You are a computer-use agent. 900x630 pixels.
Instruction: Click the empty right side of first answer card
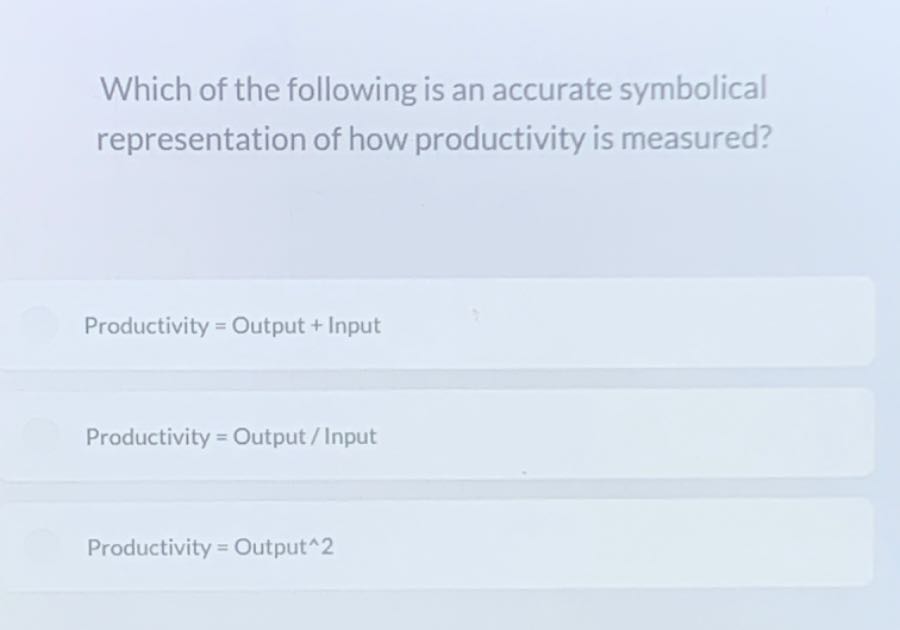(x=631, y=323)
